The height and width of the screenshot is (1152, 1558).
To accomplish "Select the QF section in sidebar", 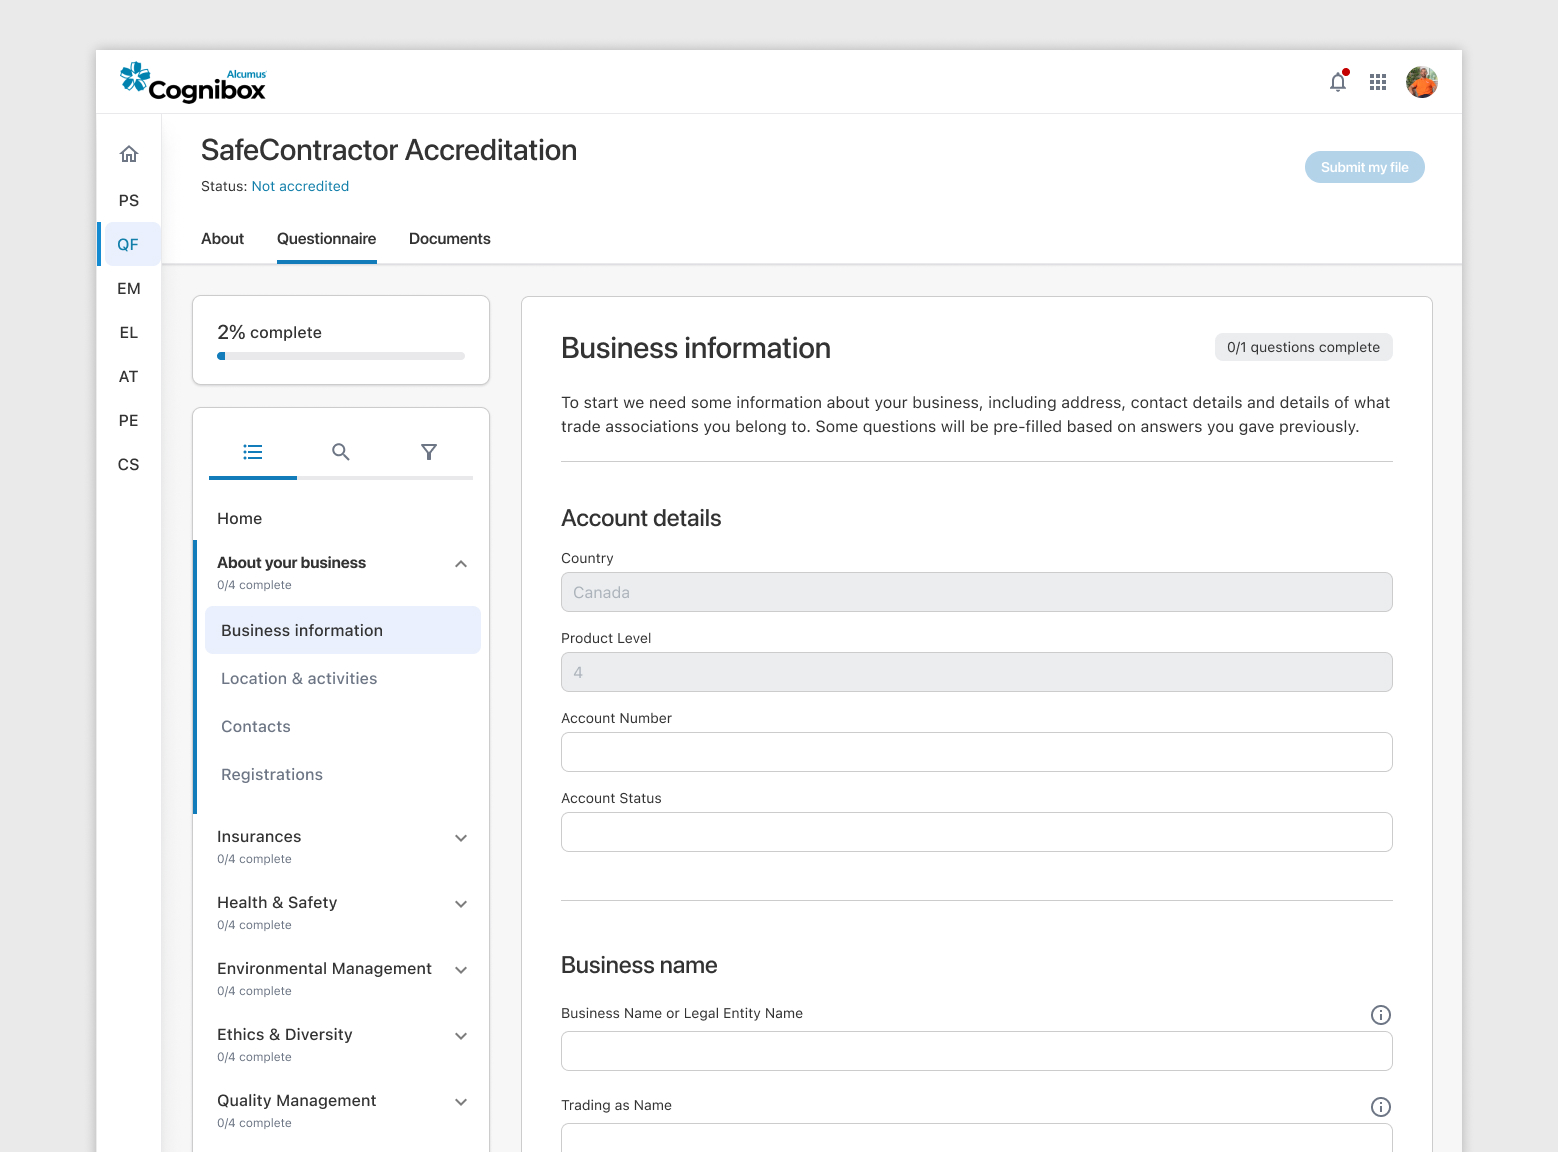I will point(128,243).
